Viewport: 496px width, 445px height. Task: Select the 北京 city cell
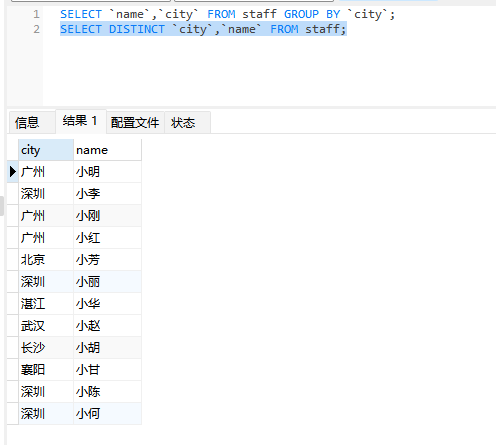click(x=46, y=260)
